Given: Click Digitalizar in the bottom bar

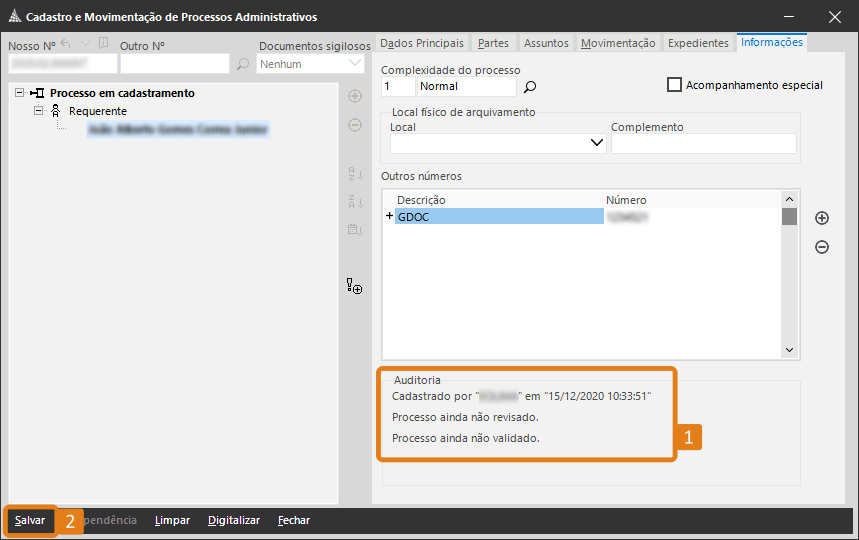Looking at the screenshot, I should 234,520.
